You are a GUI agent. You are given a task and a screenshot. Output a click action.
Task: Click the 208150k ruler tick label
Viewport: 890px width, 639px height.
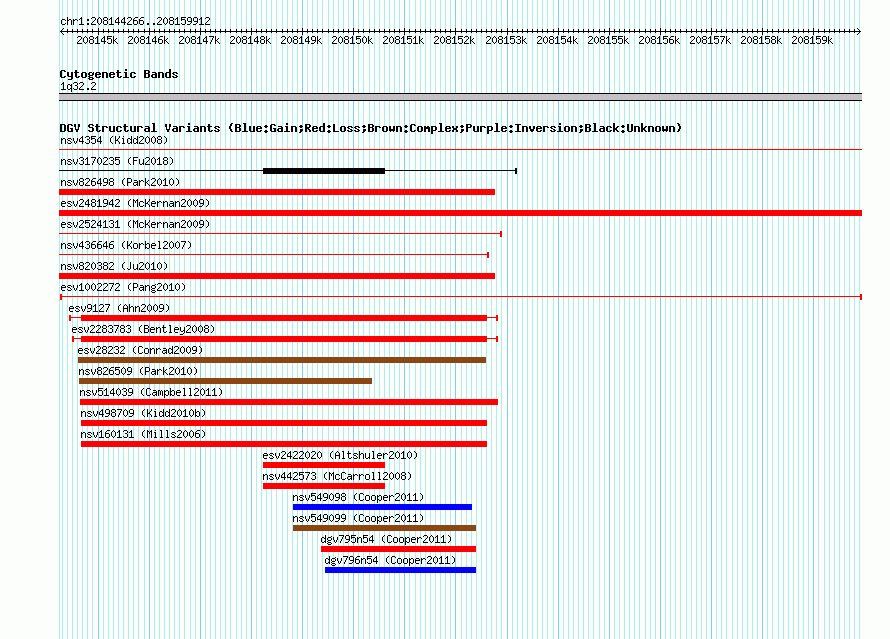coord(352,40)
